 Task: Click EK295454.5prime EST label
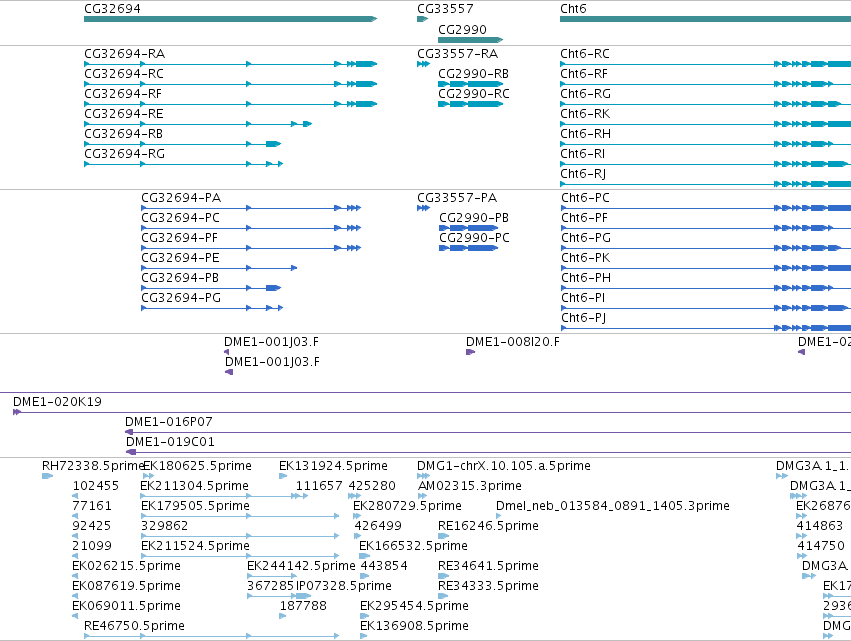pyautogui.click(x=415, y=606)
